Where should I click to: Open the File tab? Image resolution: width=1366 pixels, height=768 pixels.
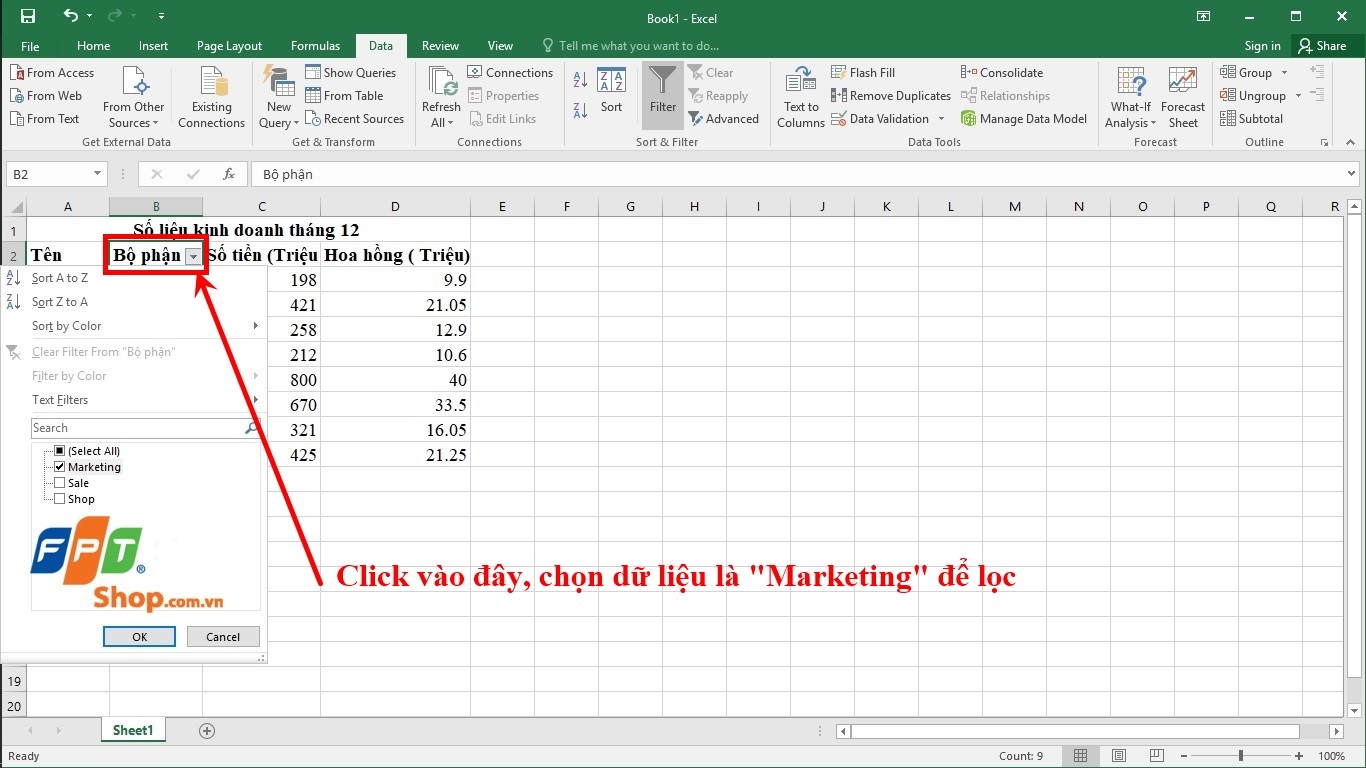(x=30, y=46)
